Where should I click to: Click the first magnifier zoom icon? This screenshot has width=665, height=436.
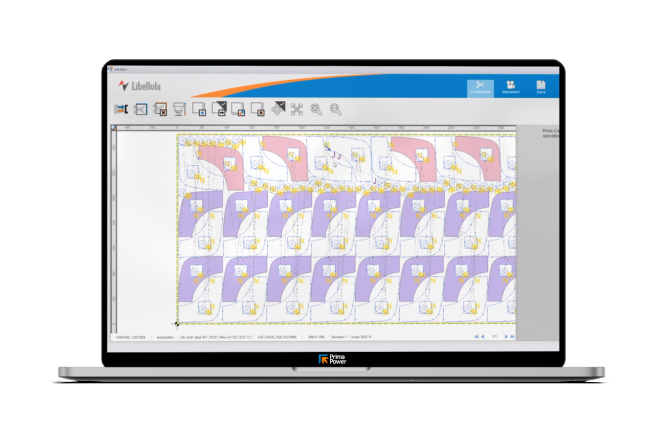pos(316,109)
